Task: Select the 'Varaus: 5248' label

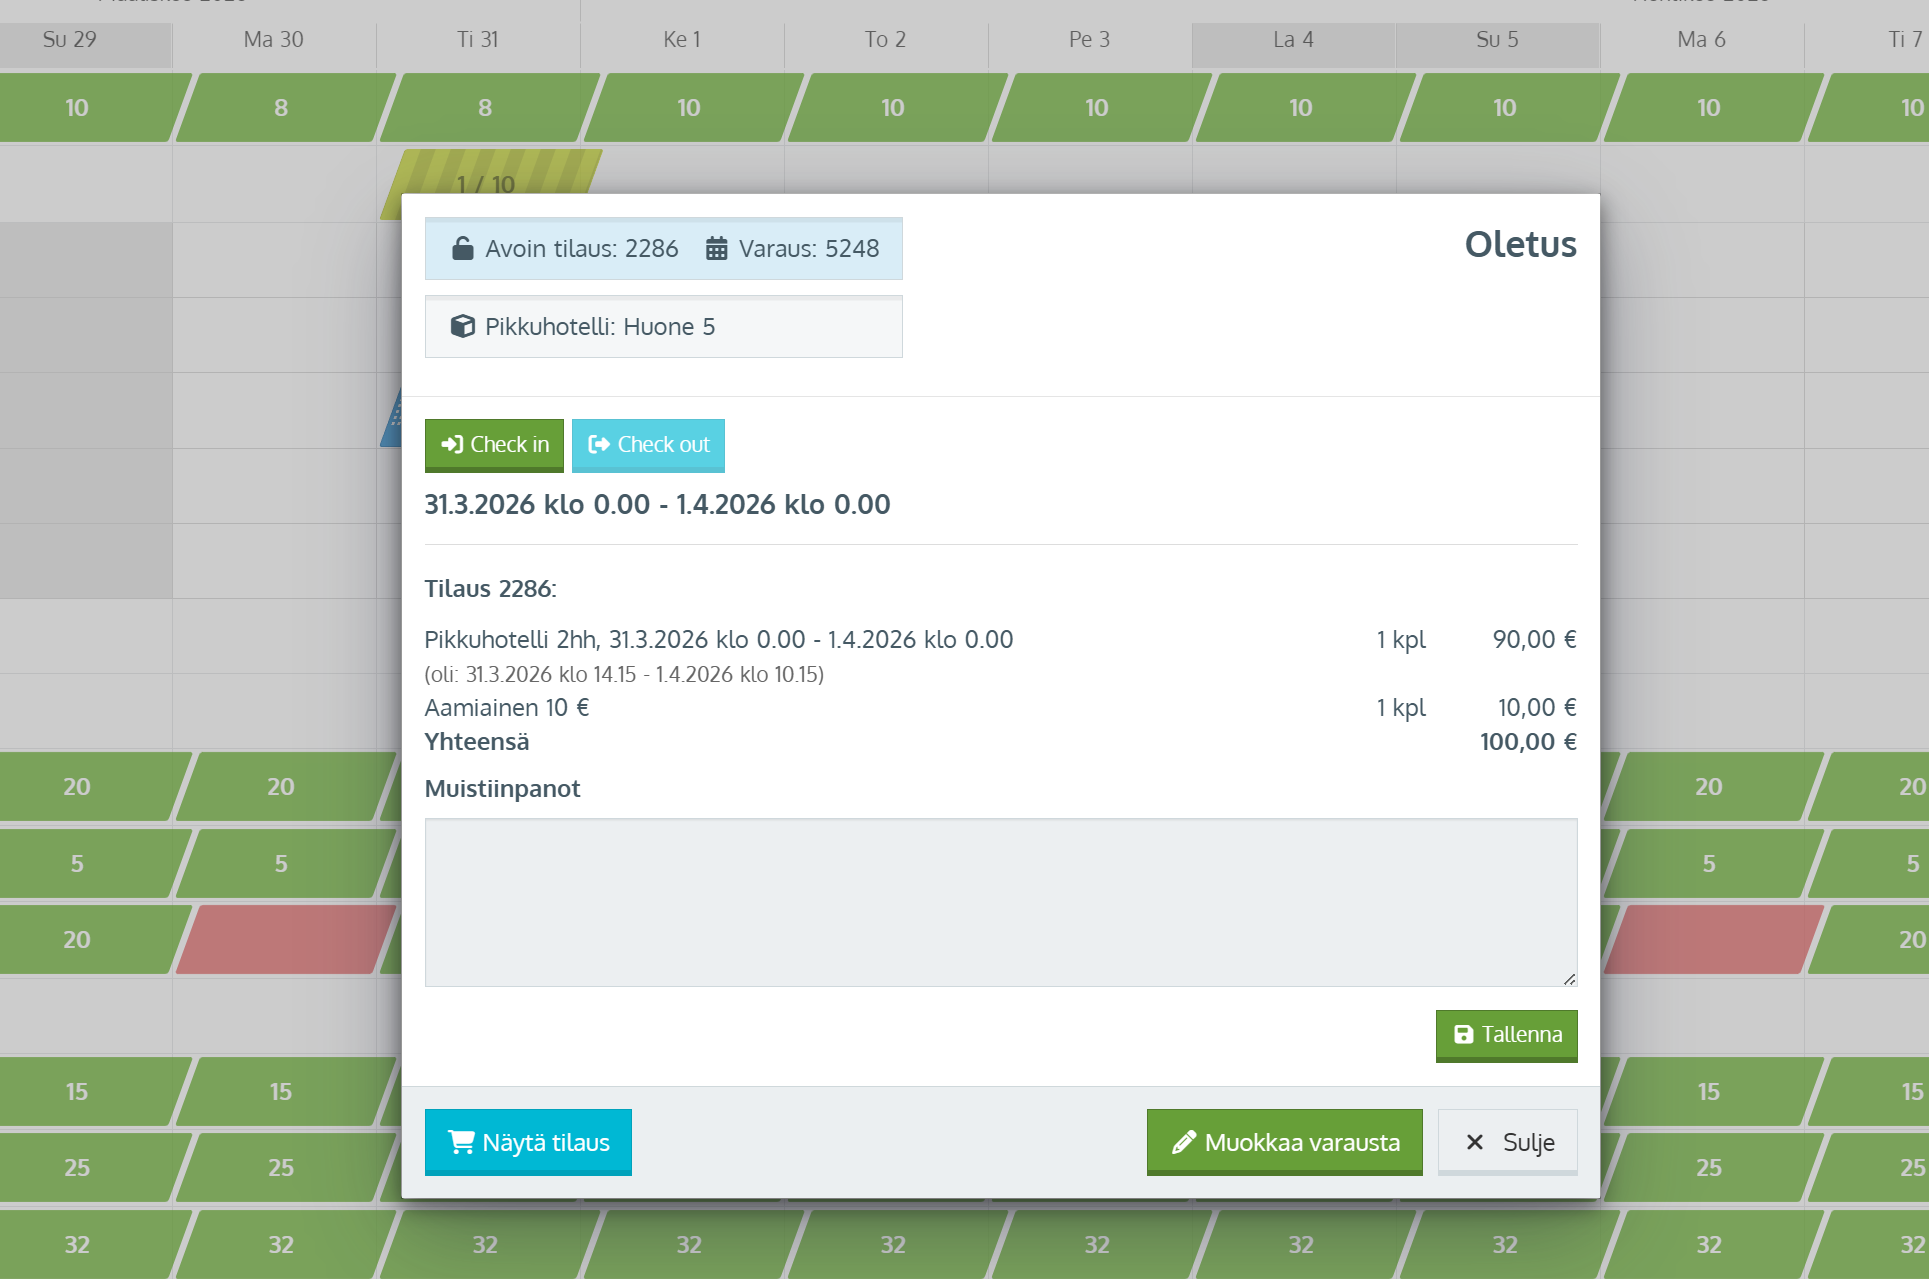Action: click(x=809, y=248)
